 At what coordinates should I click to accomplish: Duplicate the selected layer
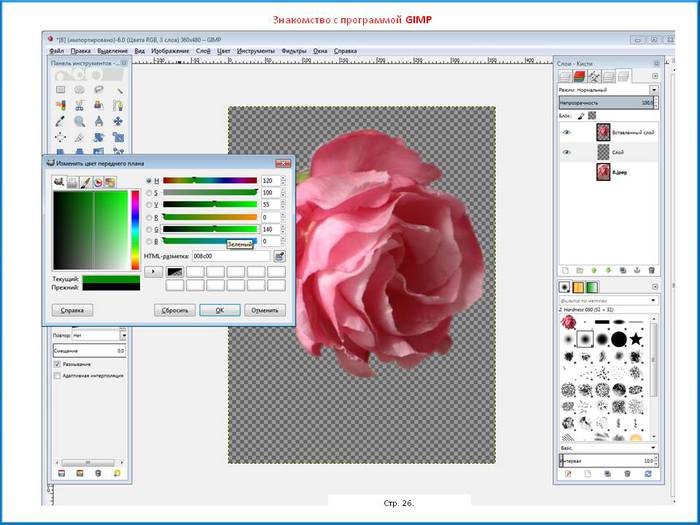[623, 271]
